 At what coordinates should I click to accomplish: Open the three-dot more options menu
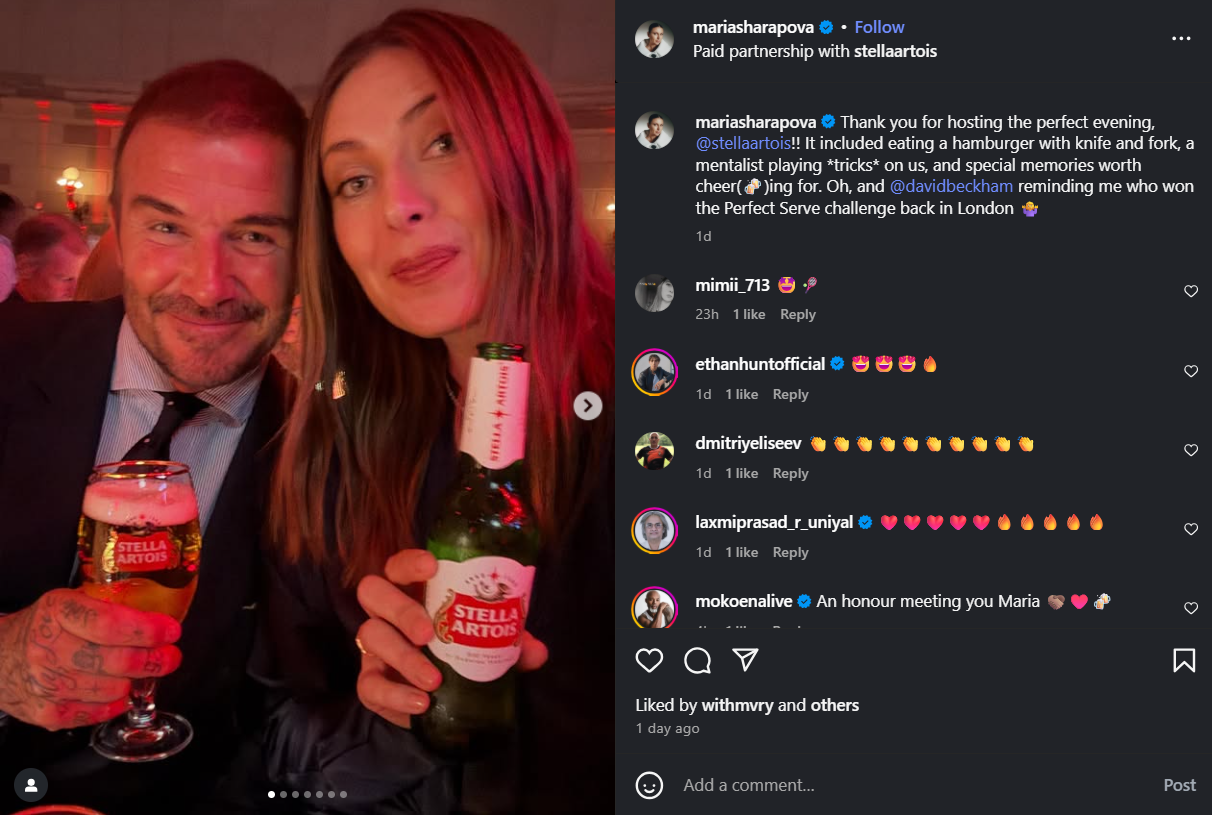click(1181, 39)
